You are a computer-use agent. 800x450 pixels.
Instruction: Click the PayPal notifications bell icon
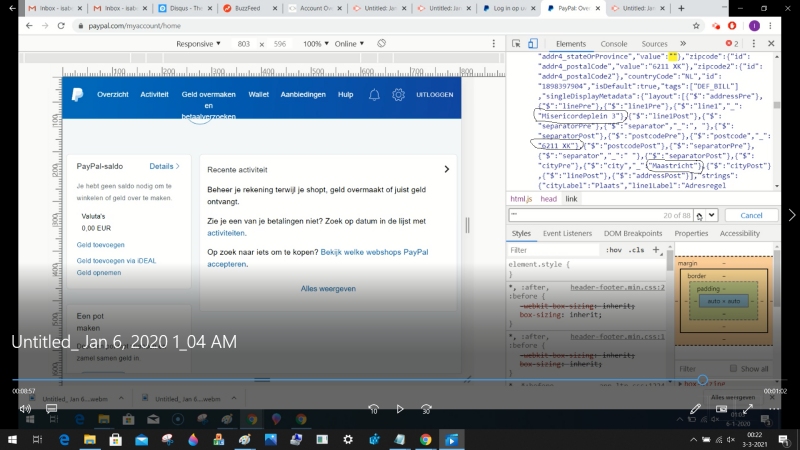pos(374,94)
